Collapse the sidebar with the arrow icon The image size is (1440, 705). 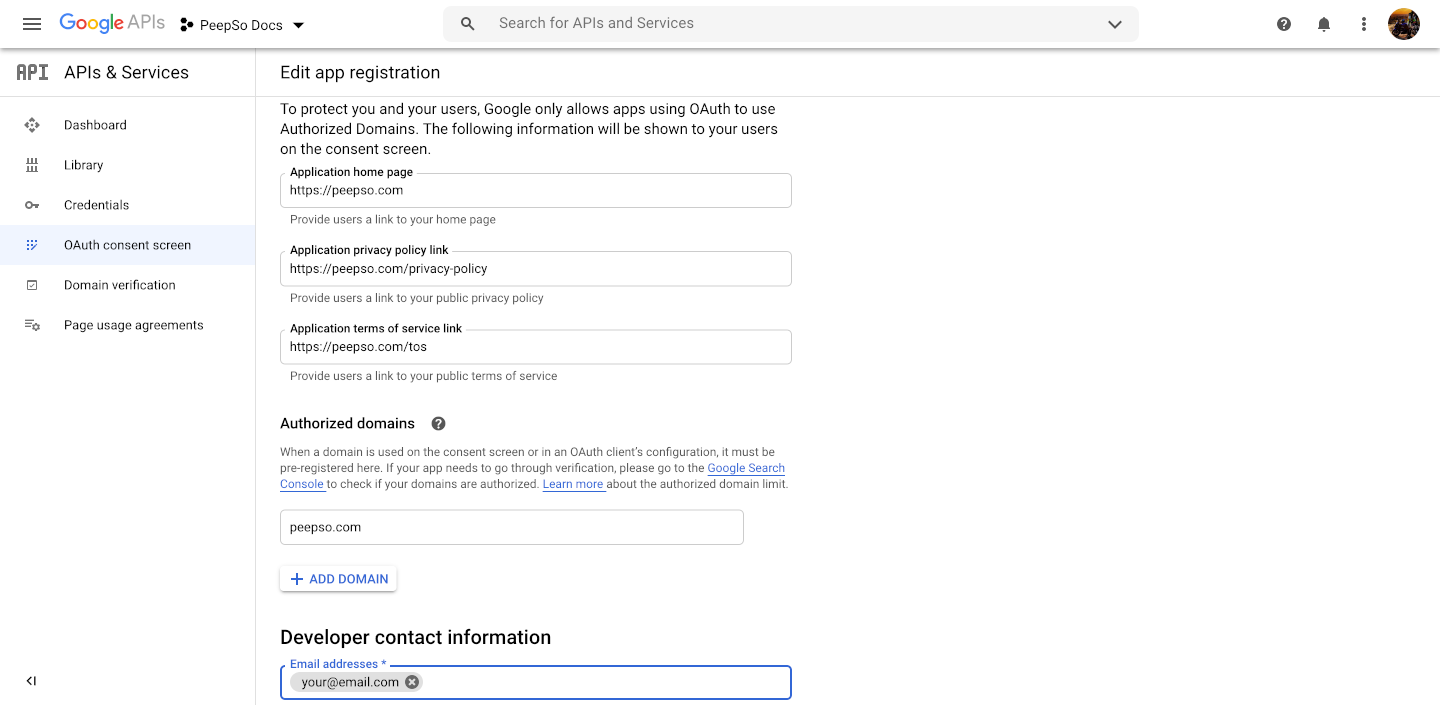click(31, 681)
